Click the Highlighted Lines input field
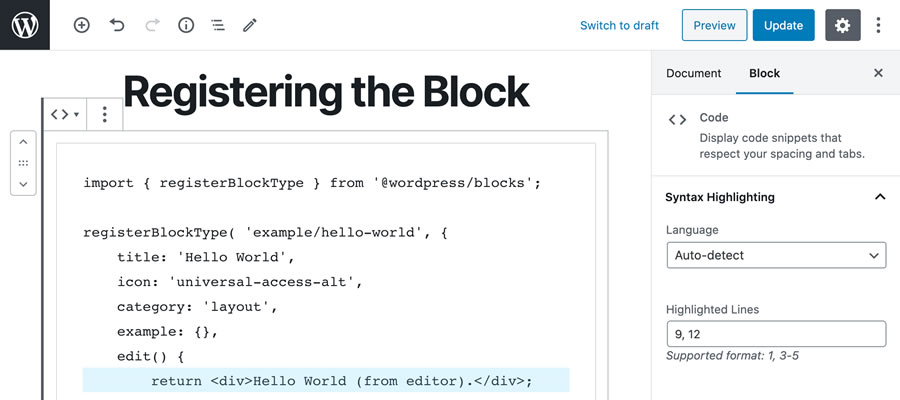900x400 pixels. coord(776,334)
